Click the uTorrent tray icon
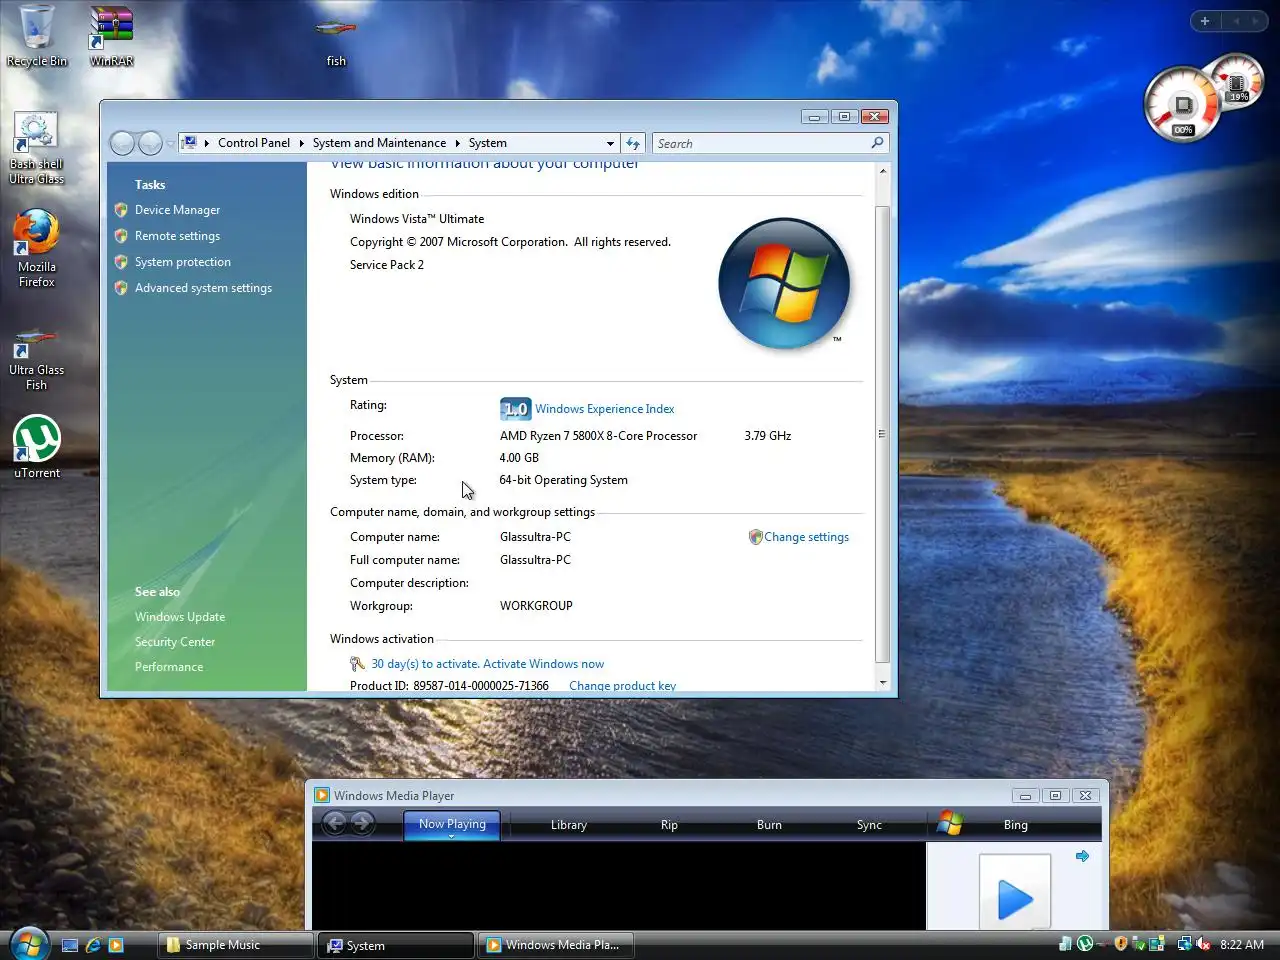The width and height of the screenshot is (1280, 960). point(1084,943)
